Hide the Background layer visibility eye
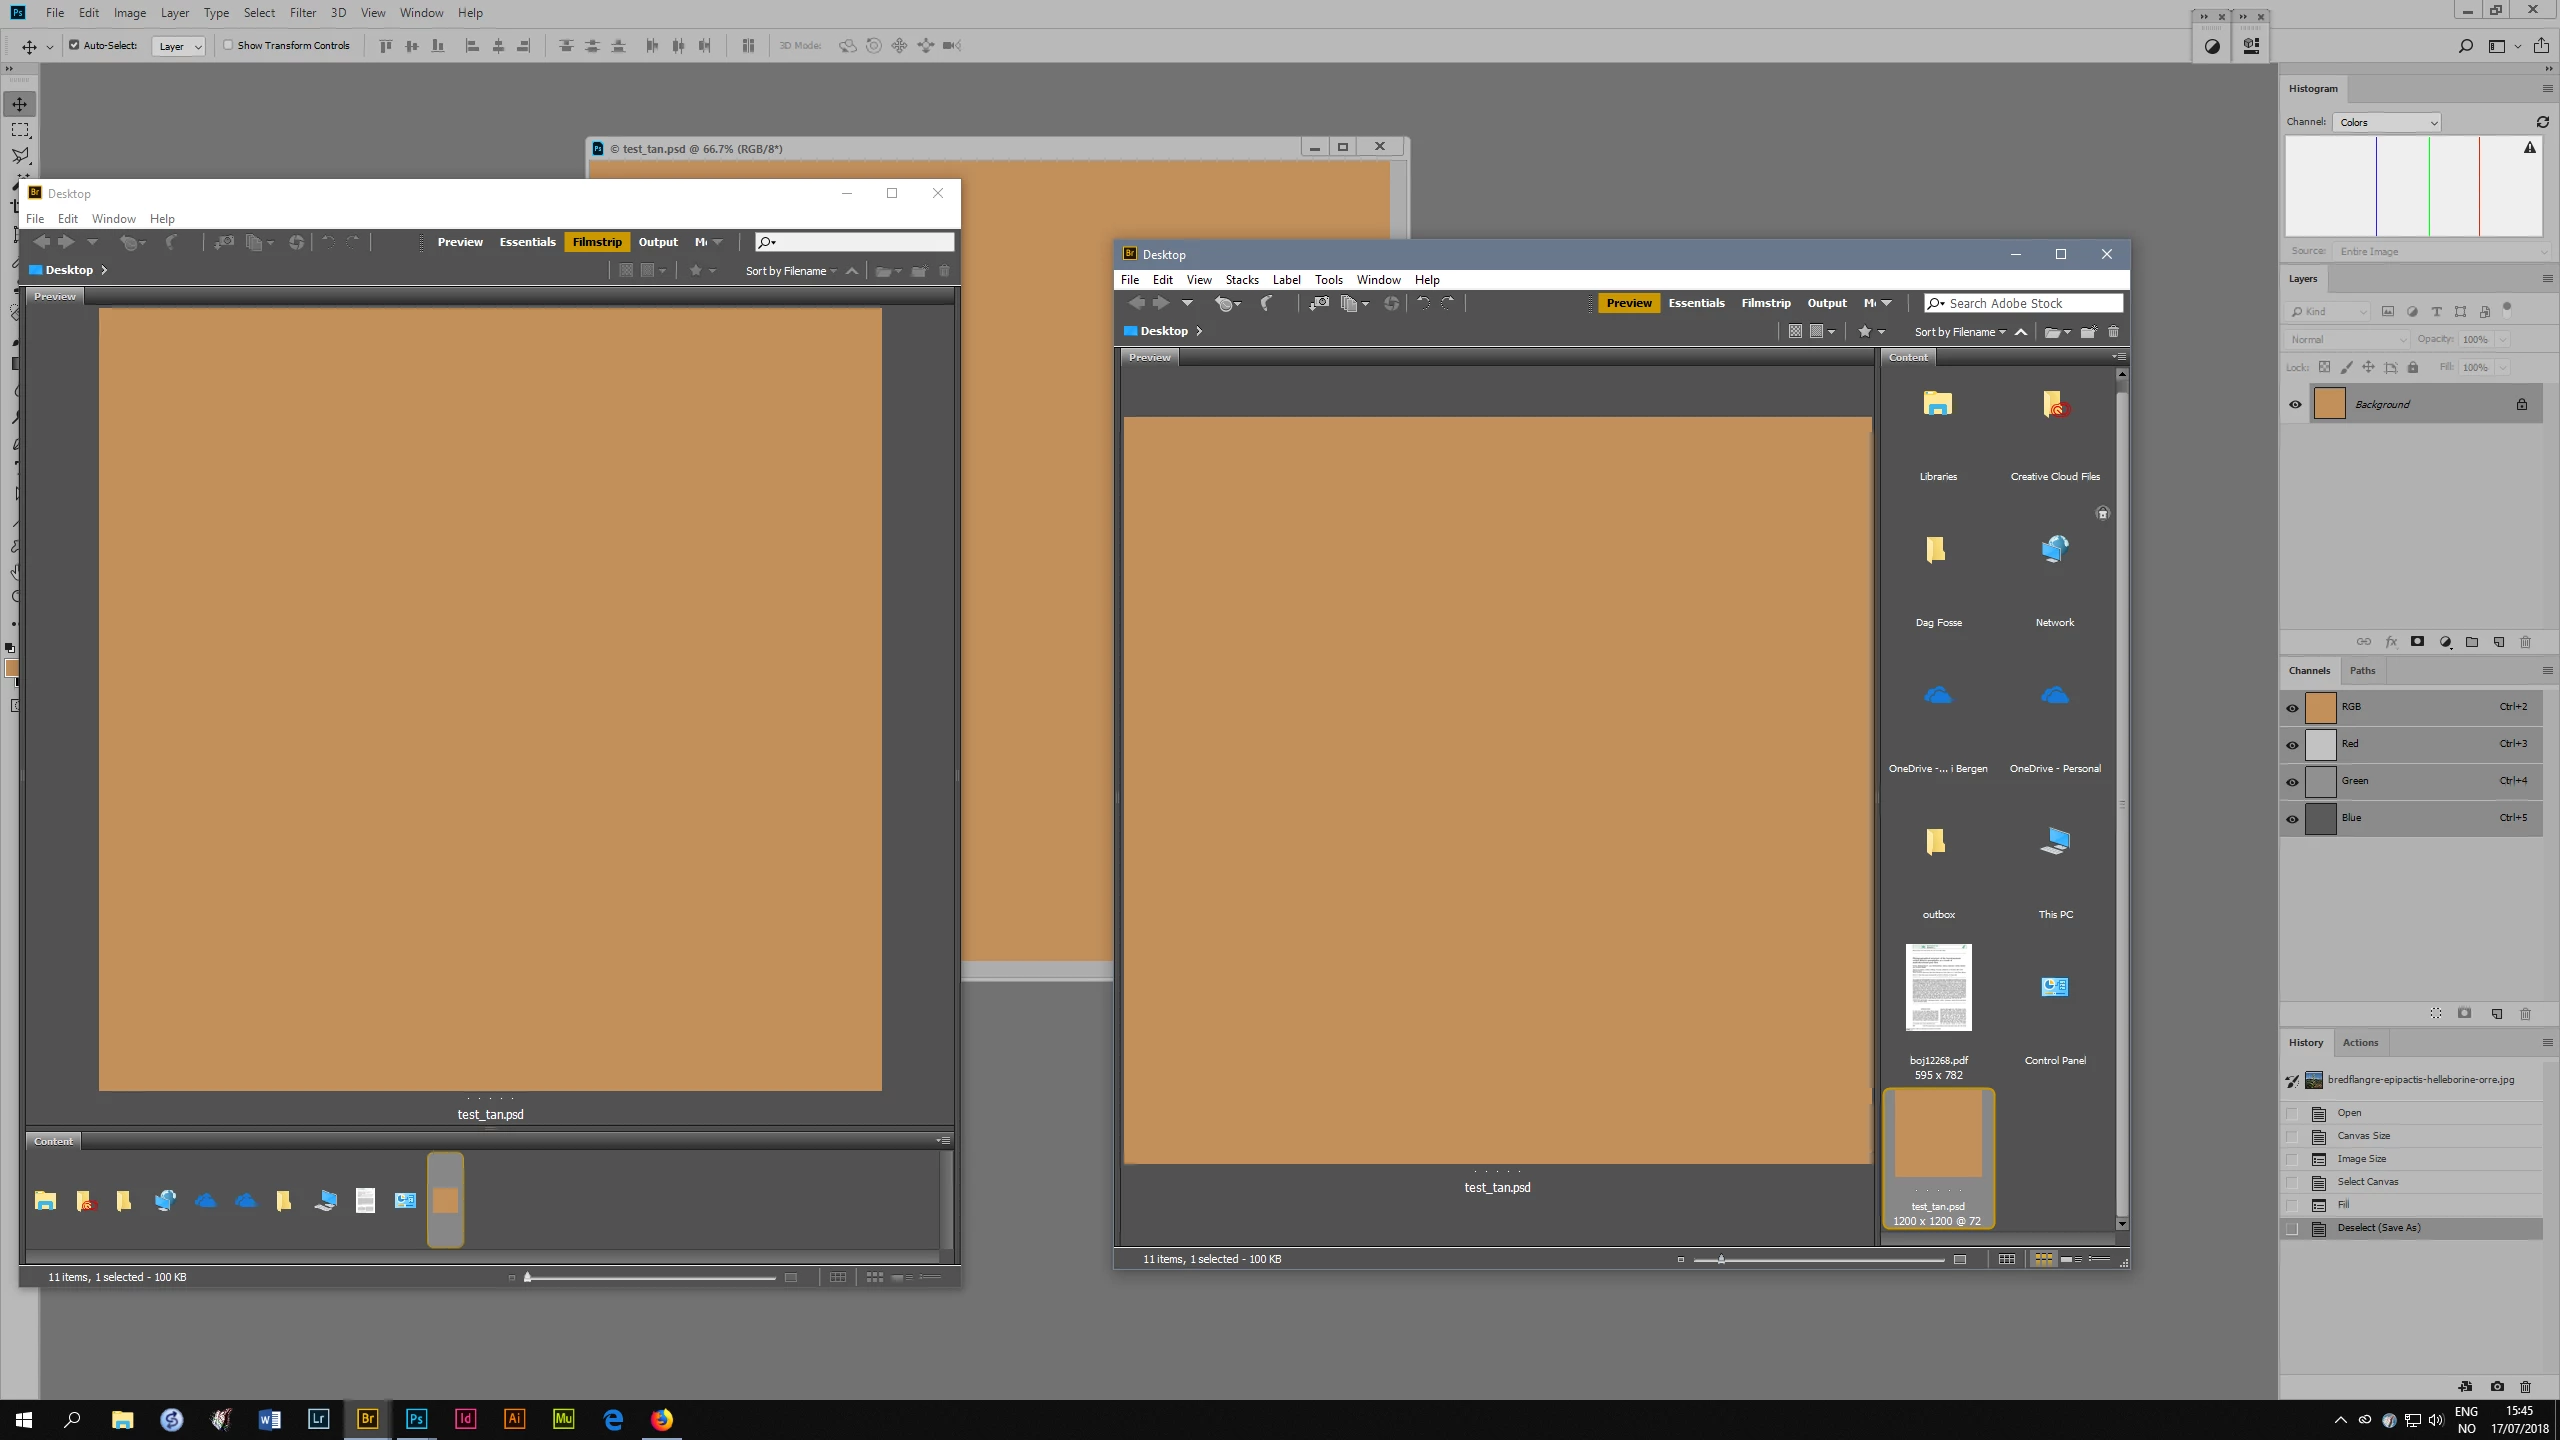This screenshot has height=1440, width=2560. point(2295,404)
